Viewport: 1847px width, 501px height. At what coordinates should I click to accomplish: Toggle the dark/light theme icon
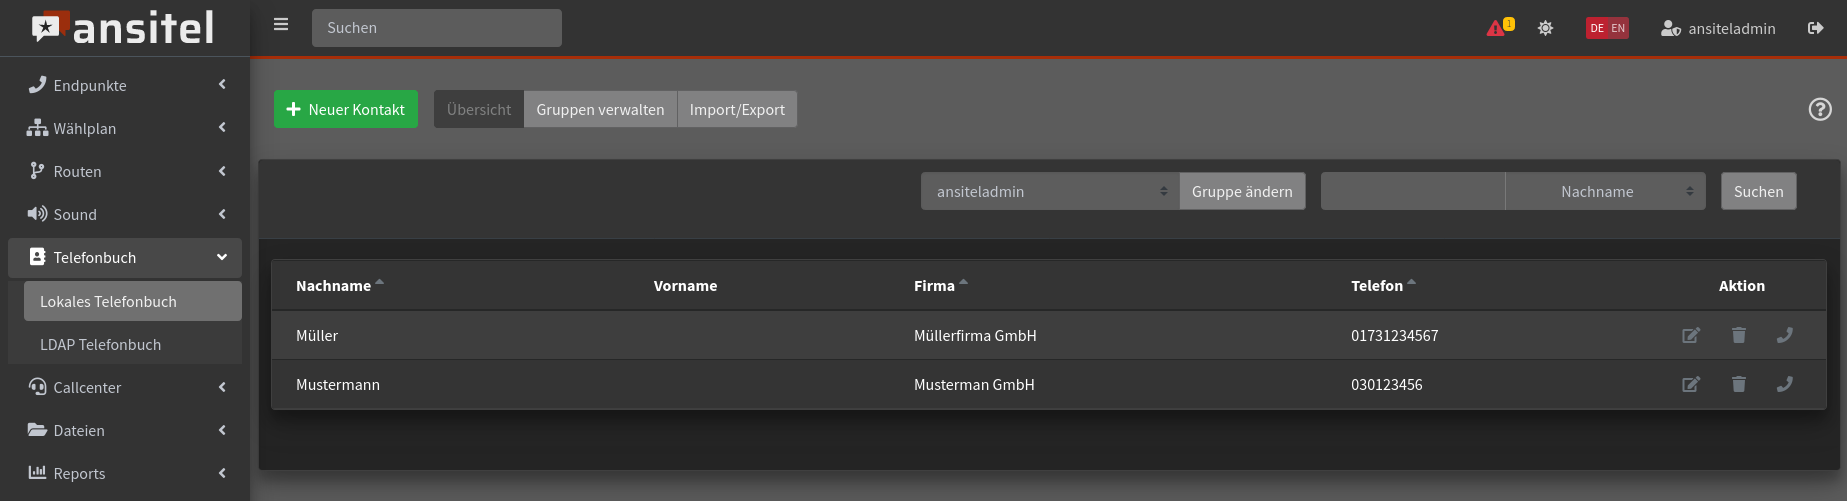pyautogui.click(x=1545, y=28)
